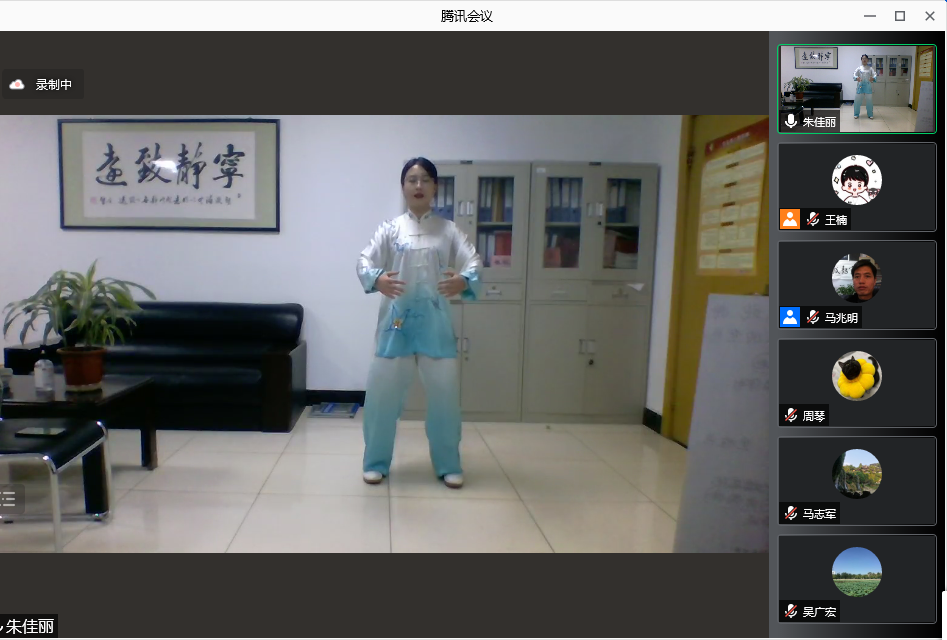The height and width of the screenshot is (640, 947).
Task: Toggle 王楠's muted microphone icon
Action: 814,219
